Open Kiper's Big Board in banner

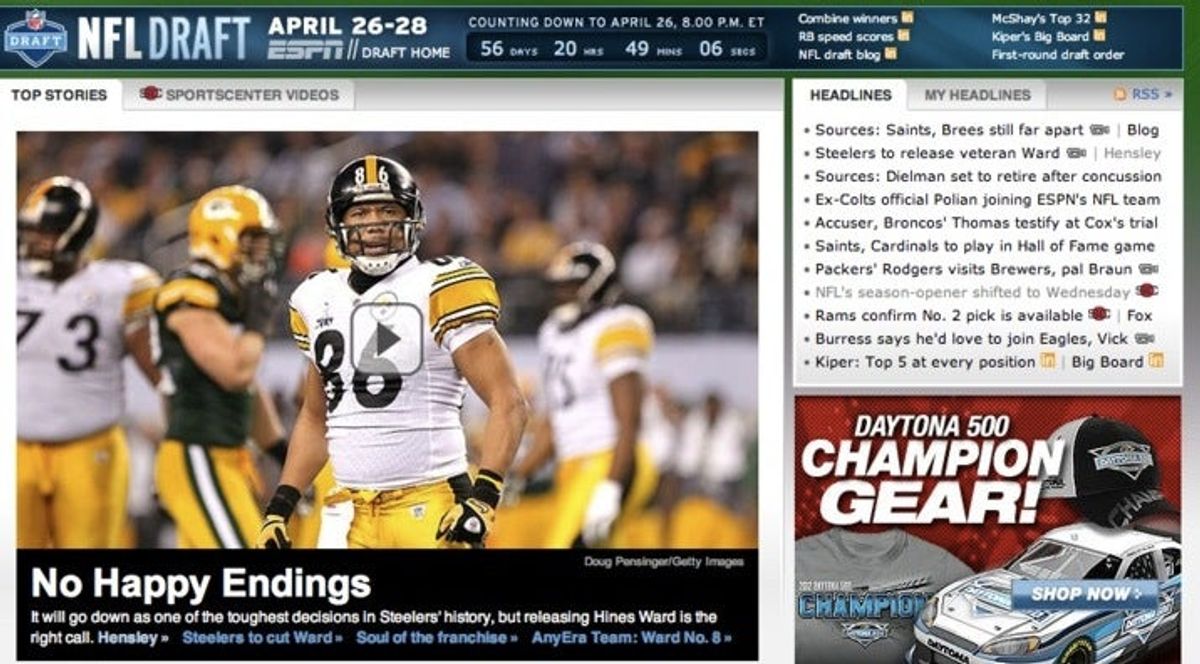(1040, 36)
